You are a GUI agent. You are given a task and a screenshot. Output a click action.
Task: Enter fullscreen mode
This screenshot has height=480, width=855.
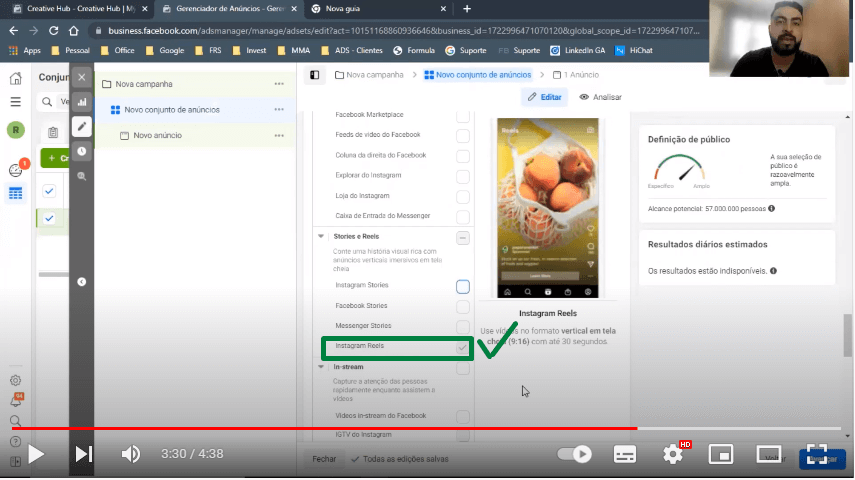[816, 454]
